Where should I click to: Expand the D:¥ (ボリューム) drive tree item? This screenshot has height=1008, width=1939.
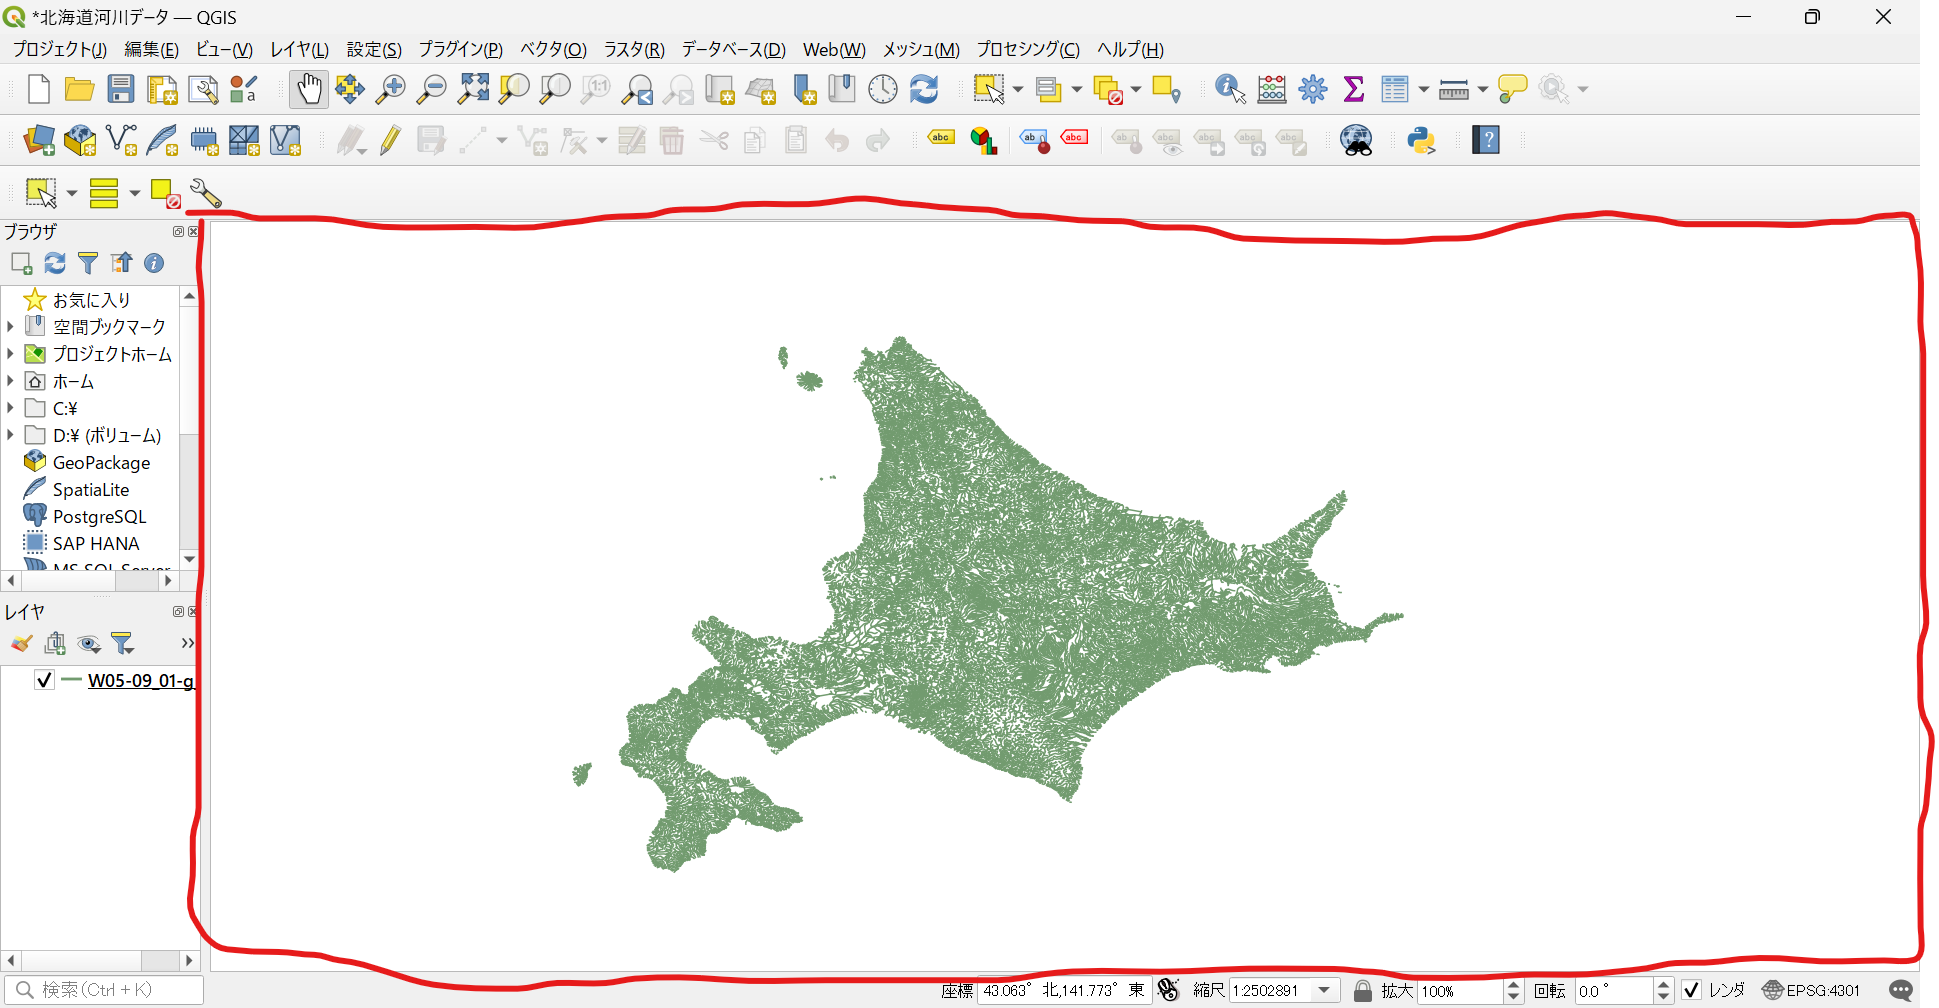click(10, 434)
